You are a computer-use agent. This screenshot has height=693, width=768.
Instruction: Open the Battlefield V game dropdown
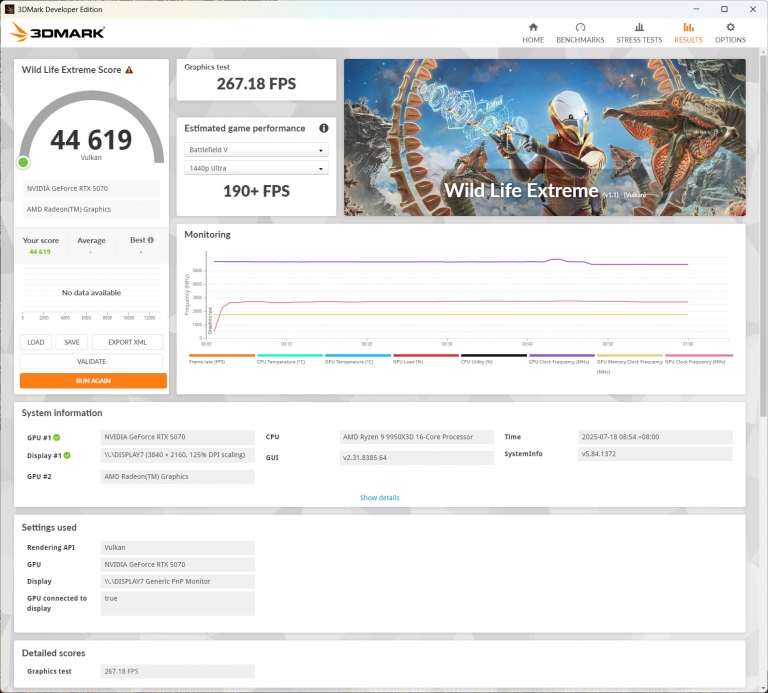256,150
